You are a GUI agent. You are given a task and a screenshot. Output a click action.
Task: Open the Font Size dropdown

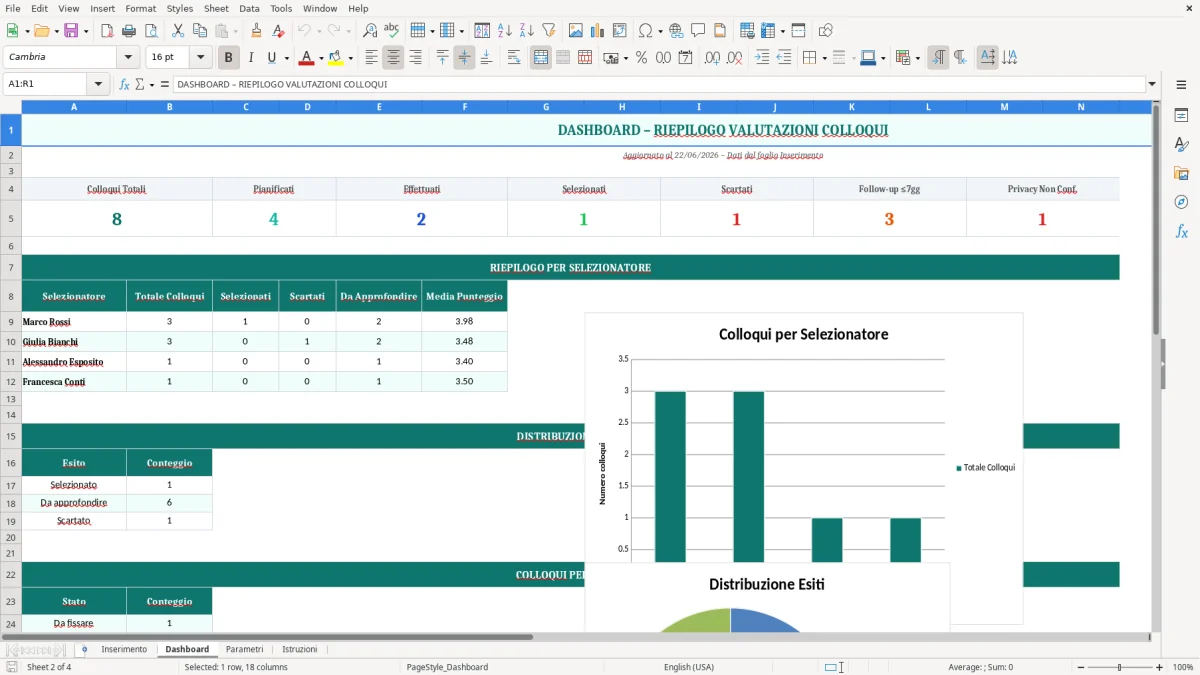200,58
